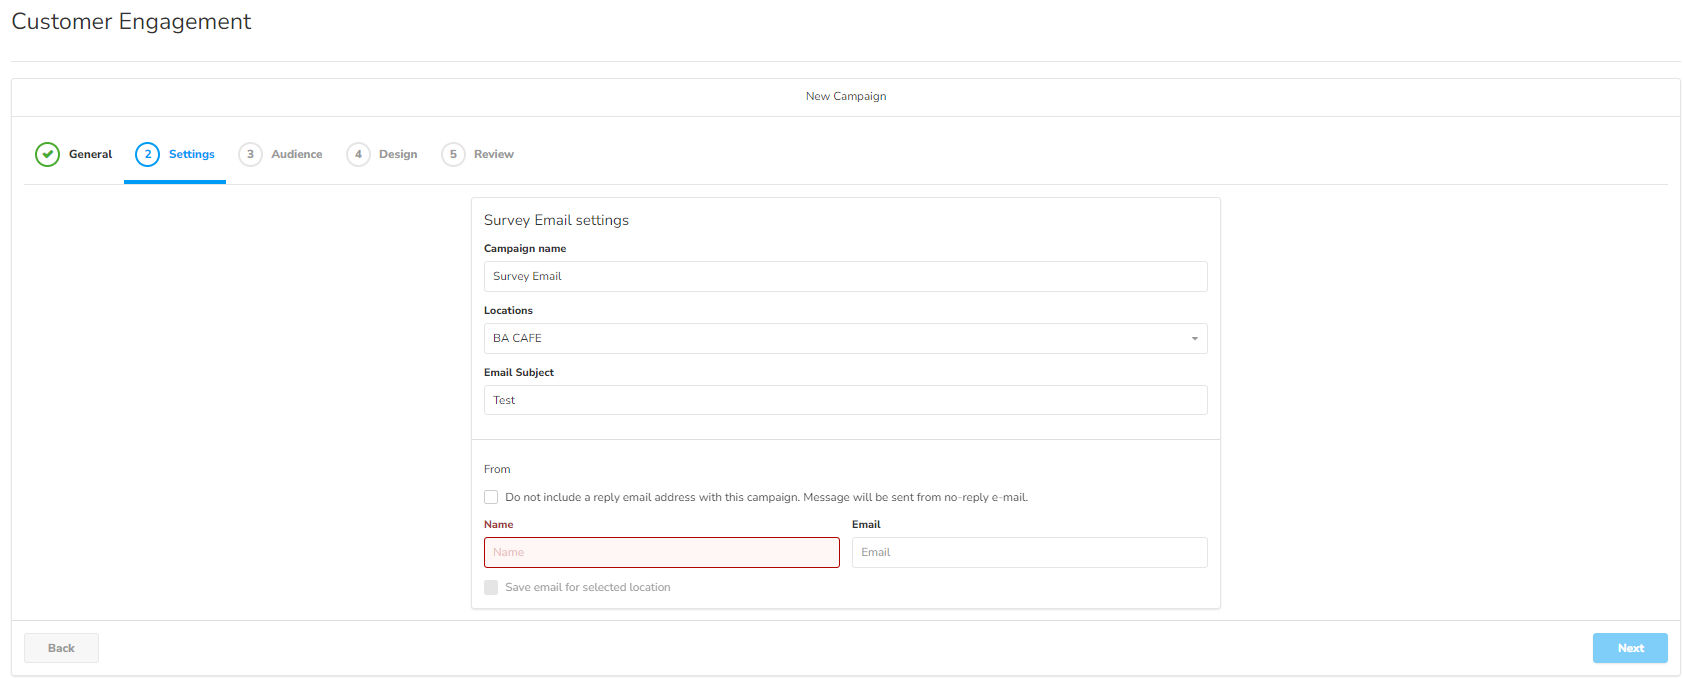The height and width of the screenshot is (678, 1683).
Task: Switch to the Audience step
Action: [296, 154]
